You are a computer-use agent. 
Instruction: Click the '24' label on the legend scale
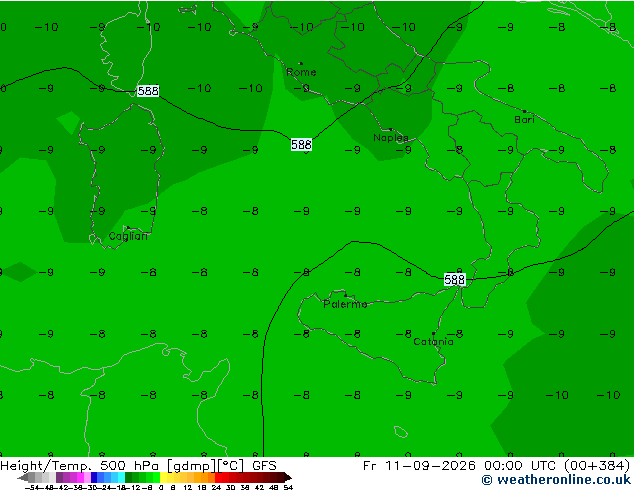(216, 487)
